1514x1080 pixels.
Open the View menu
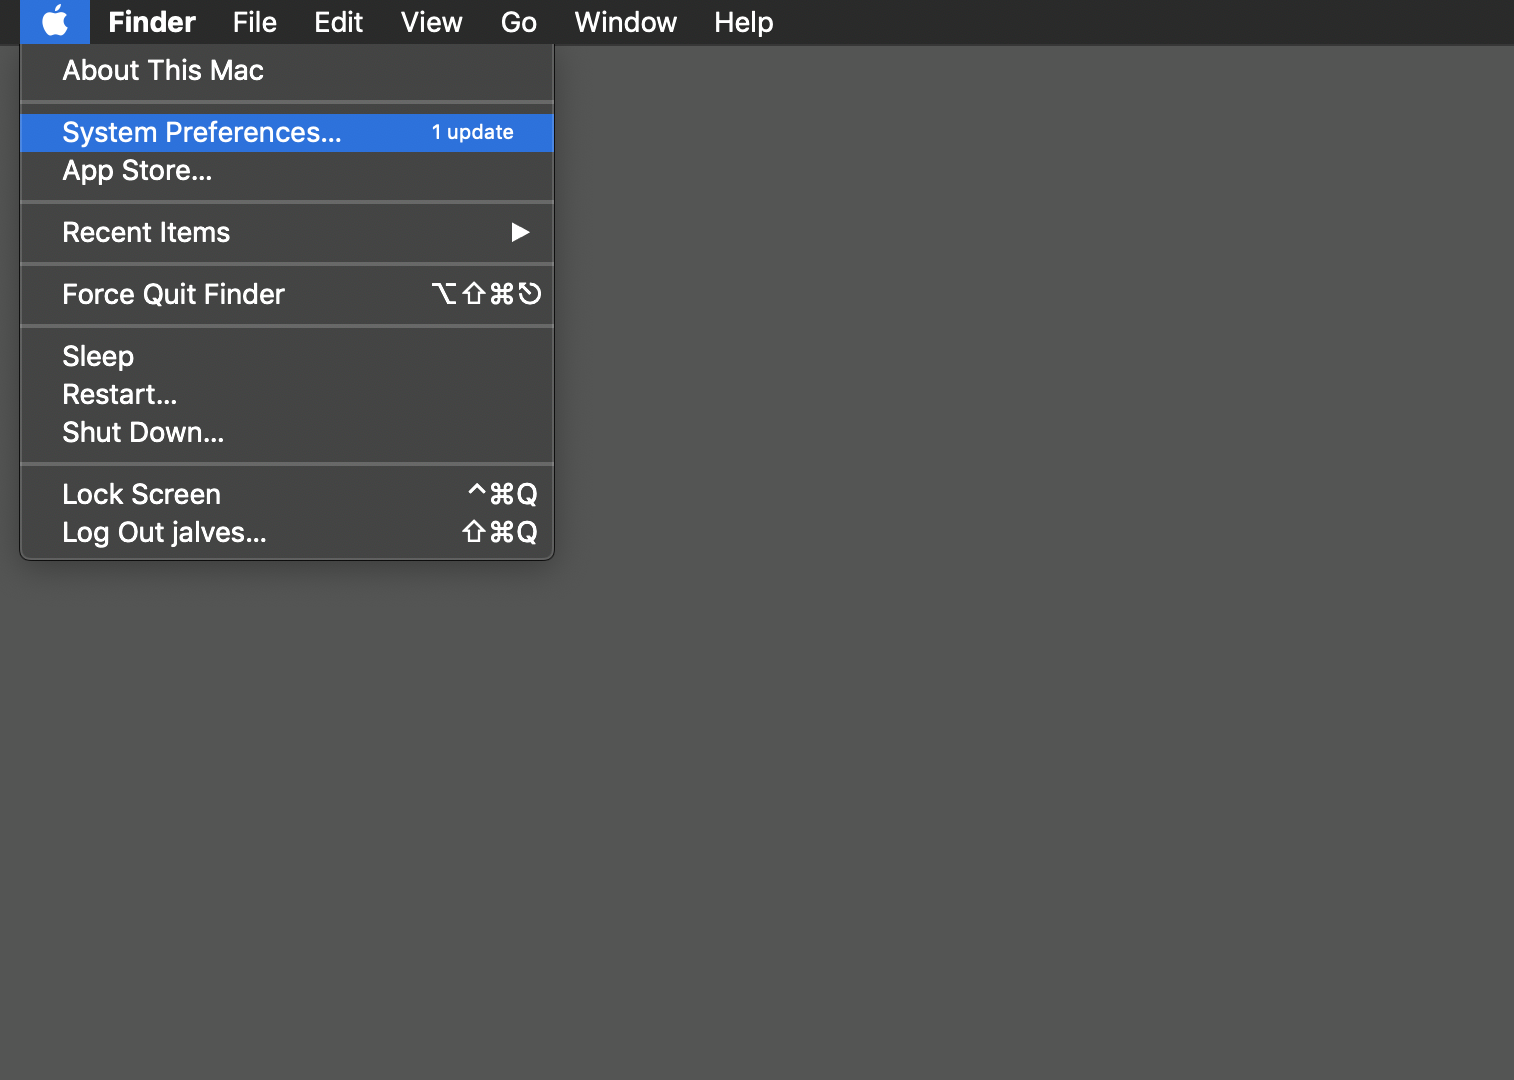click(x=431, y=22)
